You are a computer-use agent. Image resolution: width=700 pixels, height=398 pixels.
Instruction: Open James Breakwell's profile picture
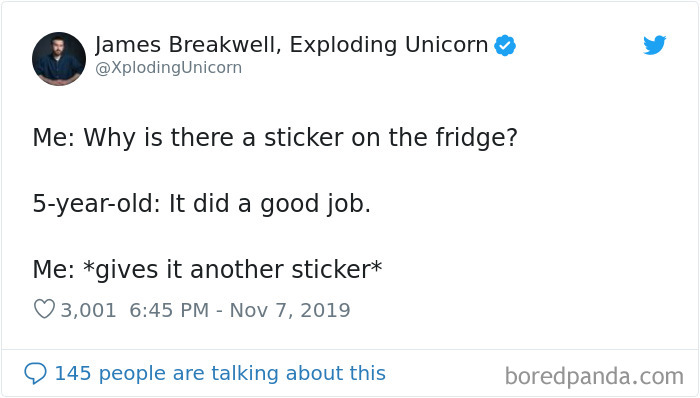coord(59,58)
